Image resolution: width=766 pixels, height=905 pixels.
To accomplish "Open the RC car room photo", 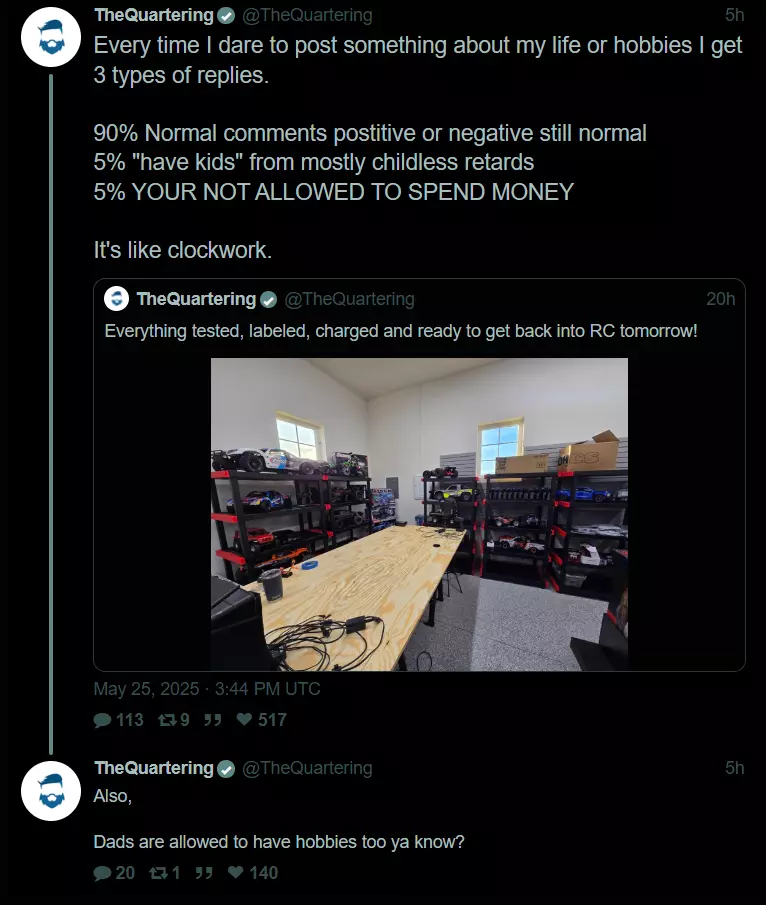I will (420, 514).
